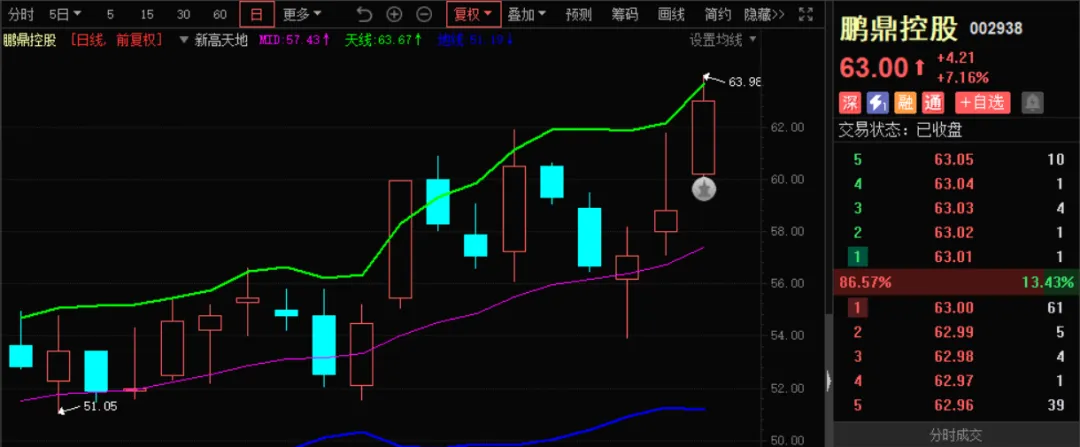Screen dimensions: 1080x447
Task: Switch to the 分时 intraday view
Action: tap(21, 14)
